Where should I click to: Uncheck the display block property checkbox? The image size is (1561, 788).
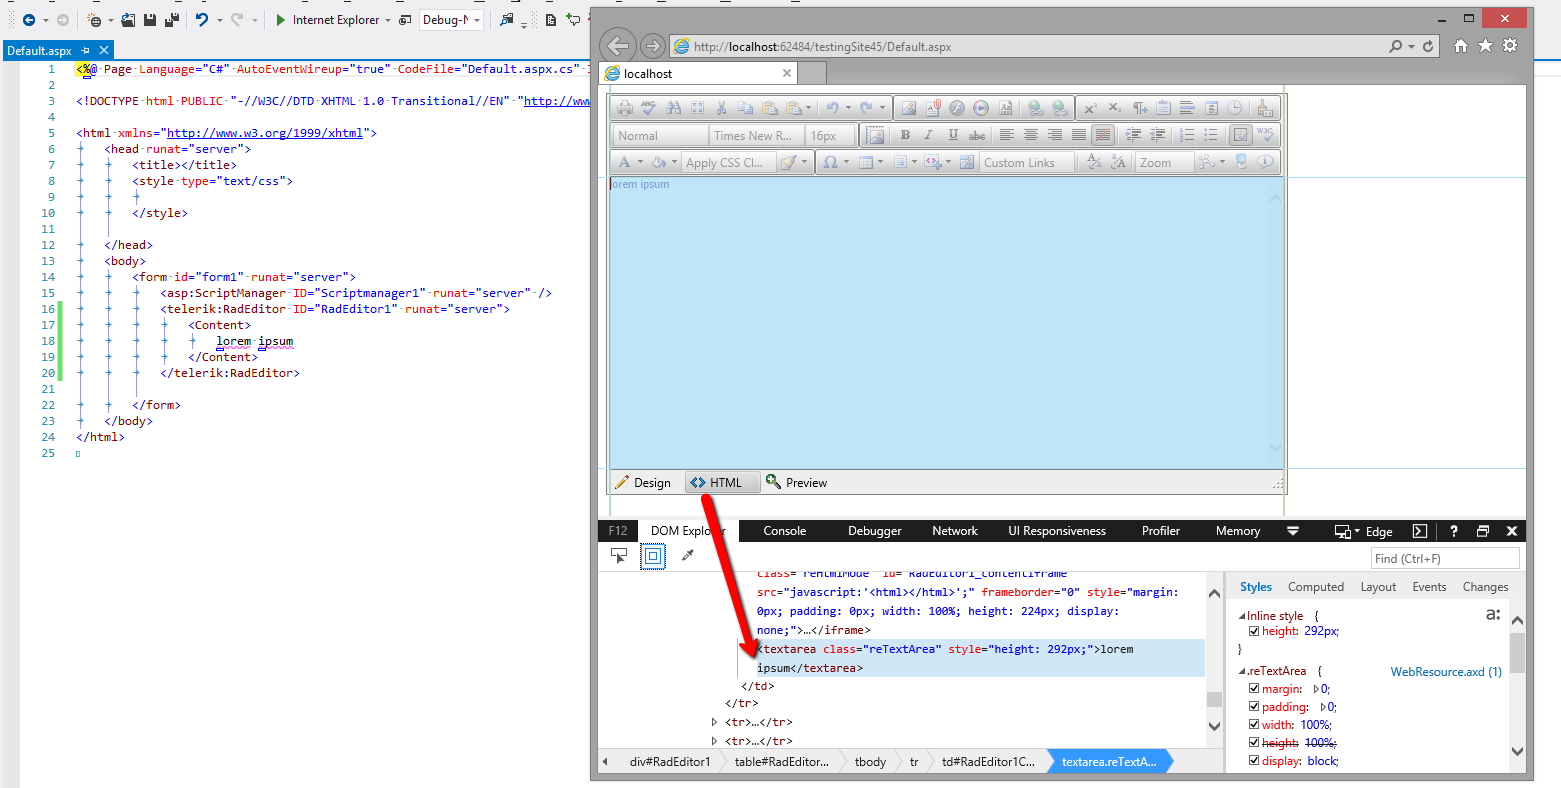(x=1254, y=761)
